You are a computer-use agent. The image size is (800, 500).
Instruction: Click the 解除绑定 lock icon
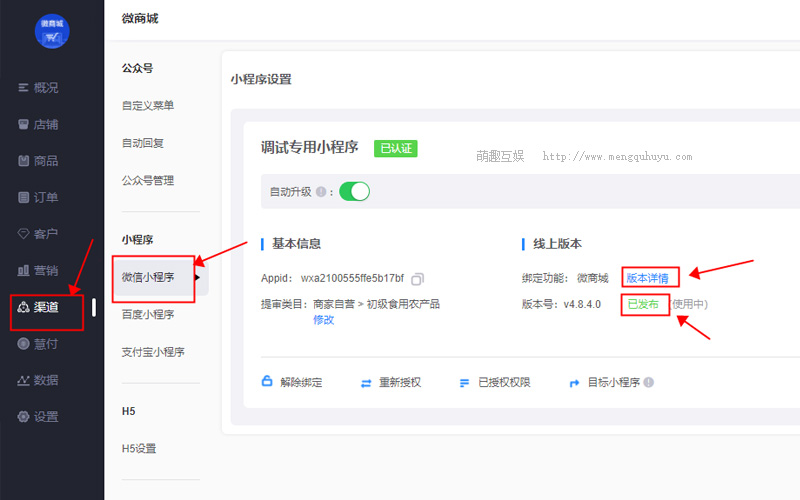(x=267, y=381)
